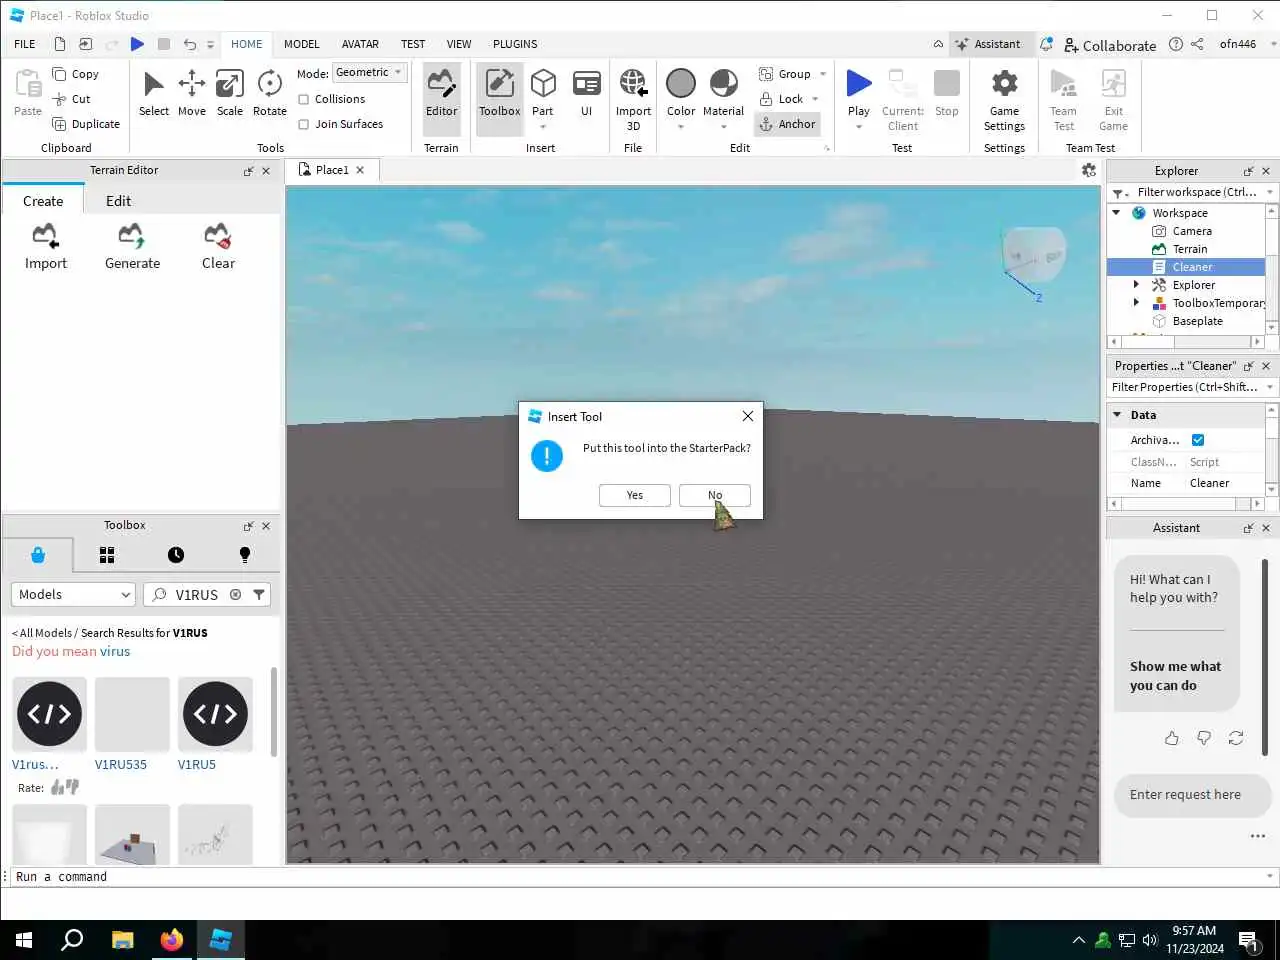
Task: Click Yes in Insert Tool dialog
Action: point(635,495)
